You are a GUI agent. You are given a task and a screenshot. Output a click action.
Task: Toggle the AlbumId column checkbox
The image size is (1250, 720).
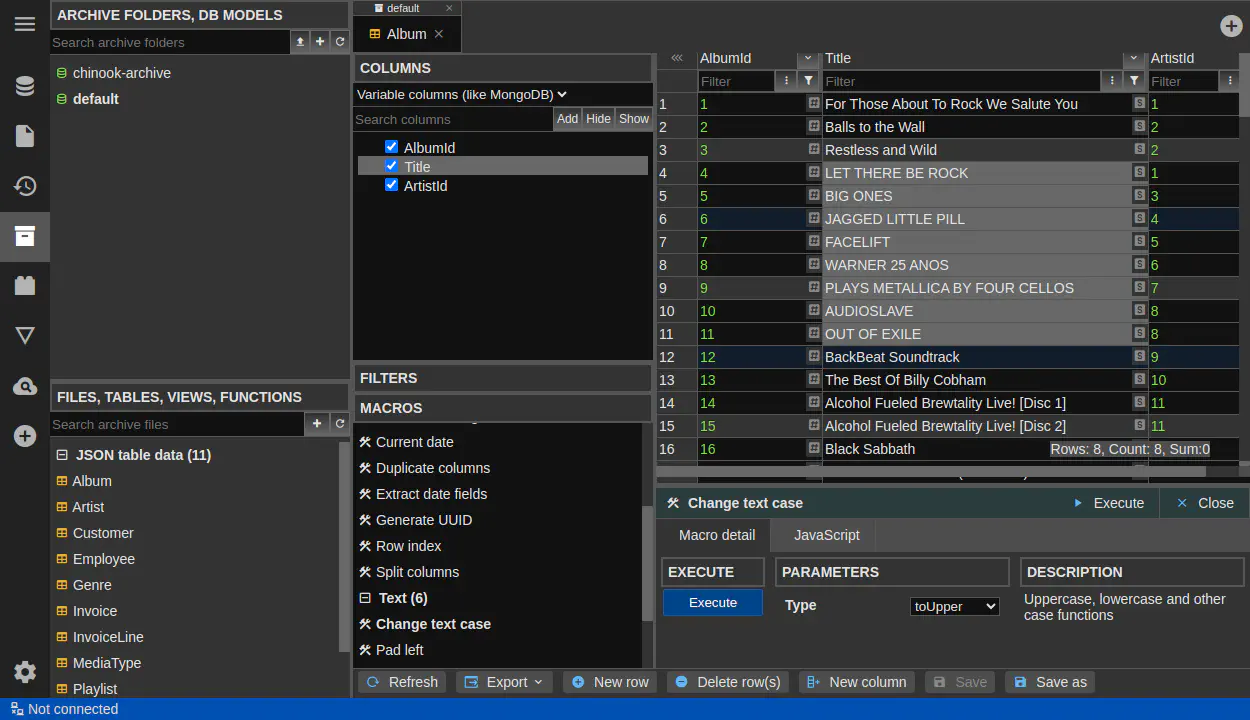tap(391, 147)
